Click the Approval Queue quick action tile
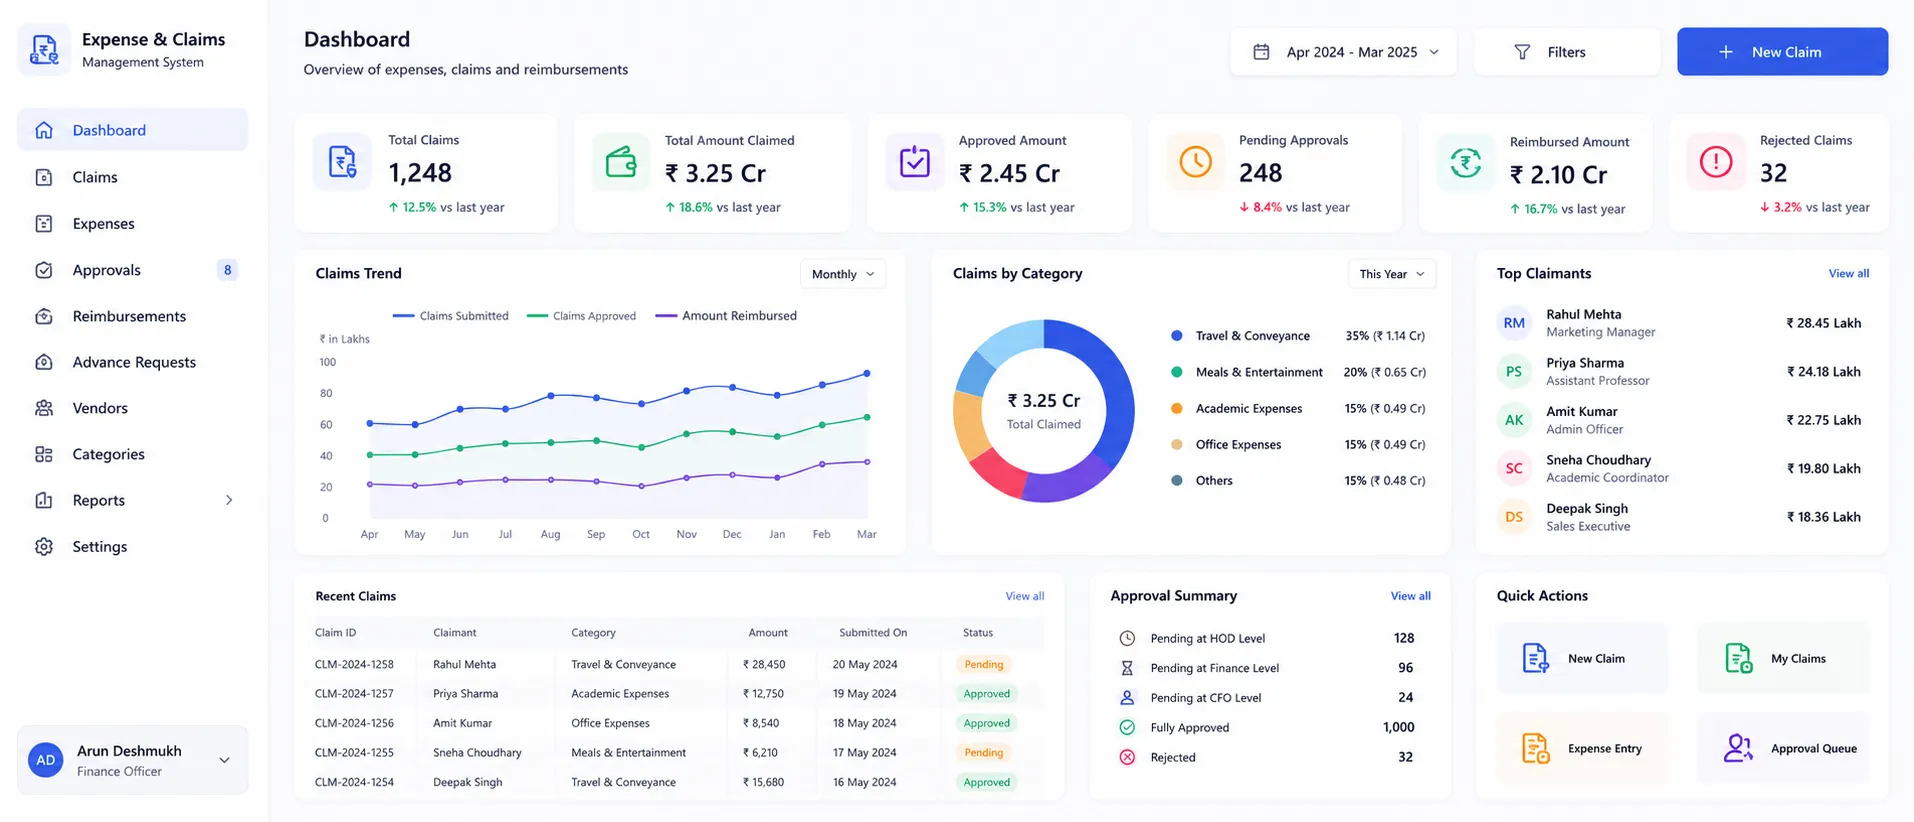This screenshot has height=822, width=1914. [x=1783, y=748]
